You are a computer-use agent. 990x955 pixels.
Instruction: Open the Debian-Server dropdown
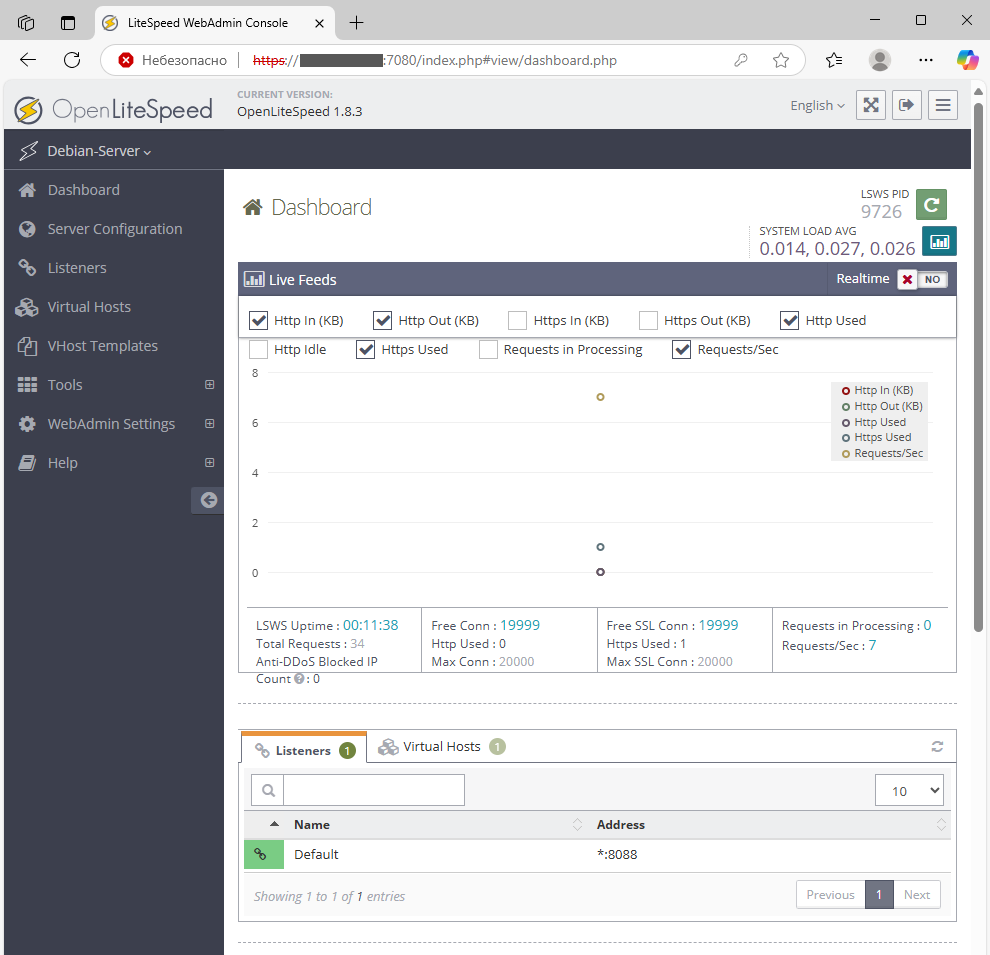pos(99,151)
